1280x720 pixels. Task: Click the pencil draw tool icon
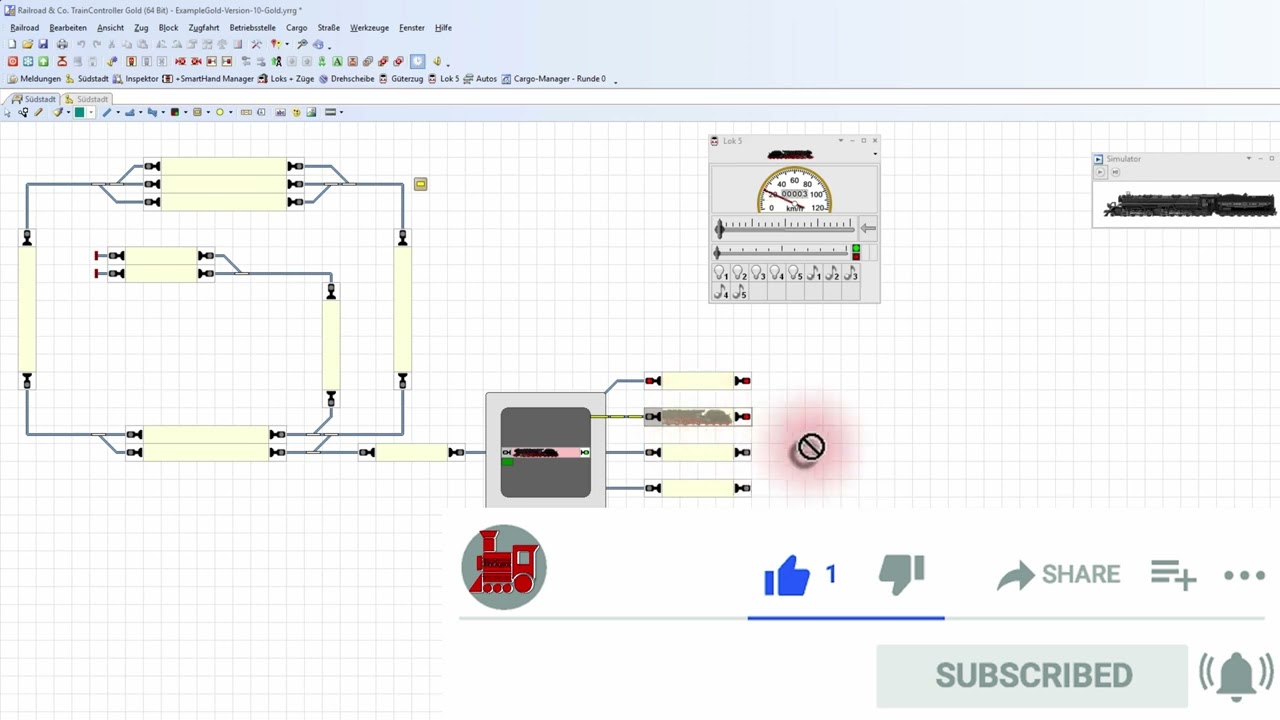(x=39, y=112)
